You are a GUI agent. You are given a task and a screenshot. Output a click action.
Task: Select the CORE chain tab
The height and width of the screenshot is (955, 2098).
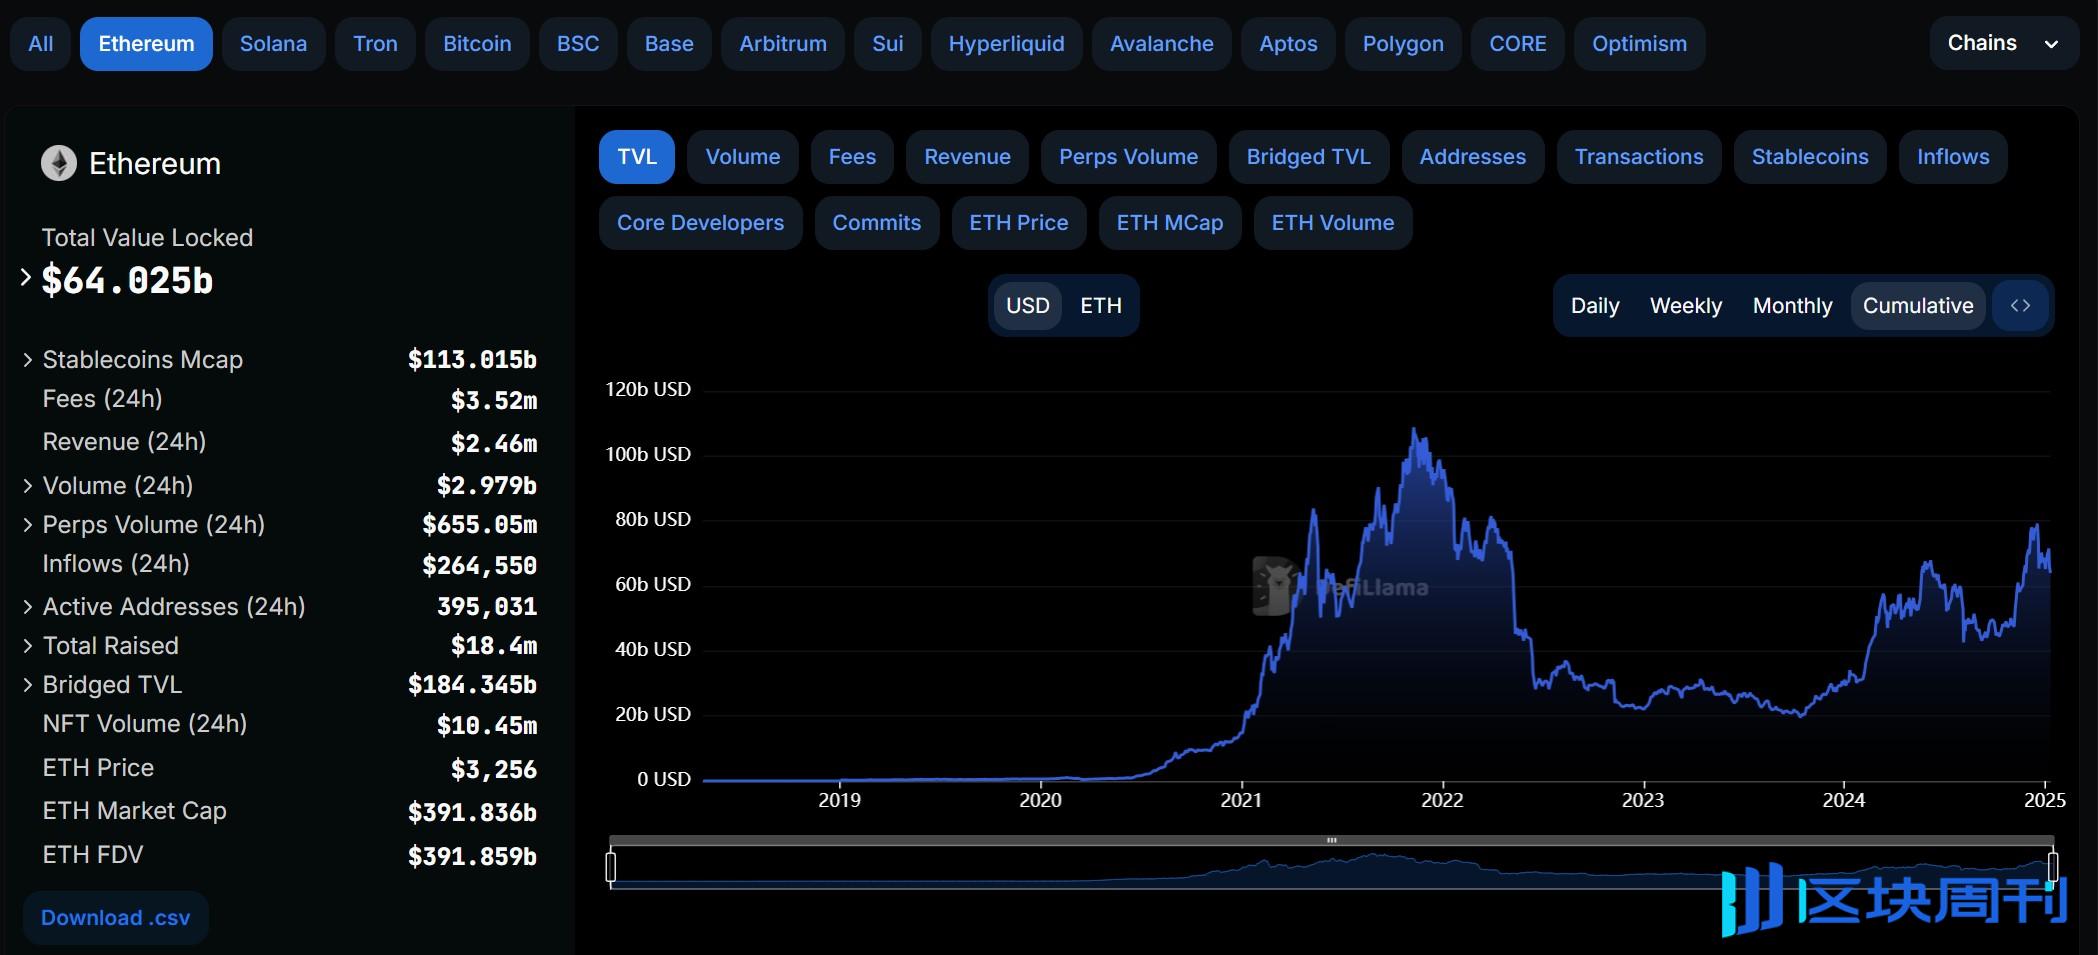[x=1517, y=44]
